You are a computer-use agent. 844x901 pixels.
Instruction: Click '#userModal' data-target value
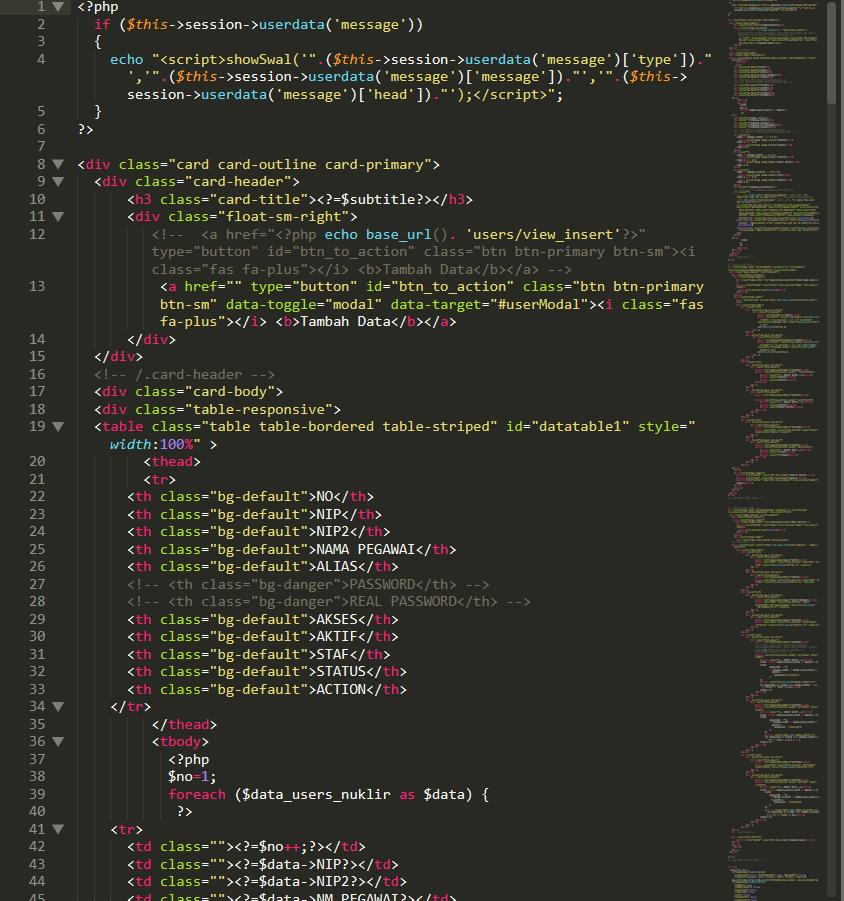(539, 305)
